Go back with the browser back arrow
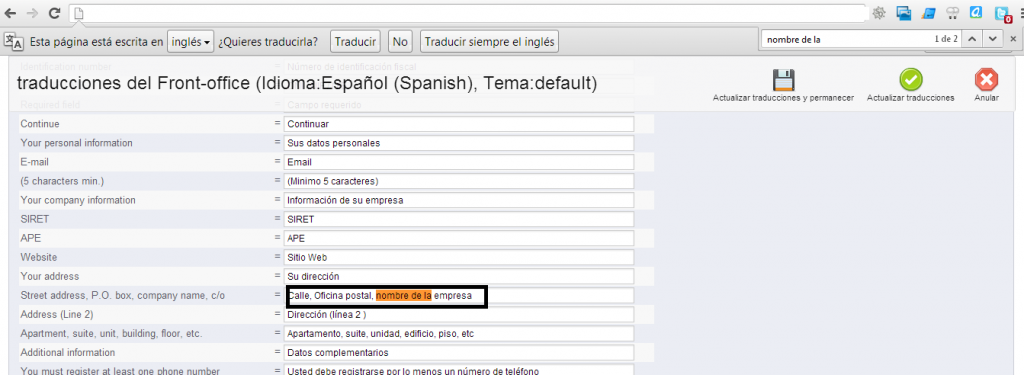Viewport: 1024px width, 375px height. pos(11,12)
